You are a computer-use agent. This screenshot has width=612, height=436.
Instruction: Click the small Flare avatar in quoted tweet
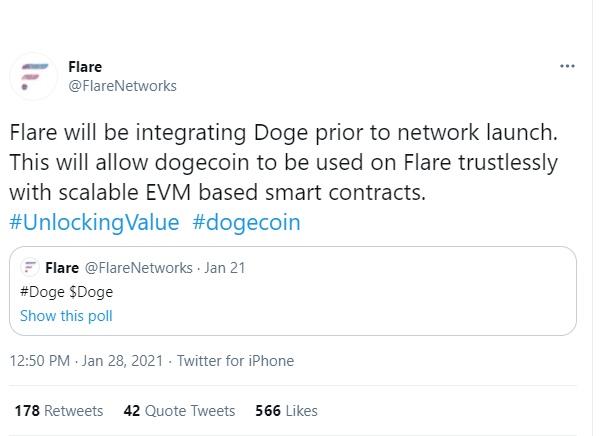coord(29,267)
